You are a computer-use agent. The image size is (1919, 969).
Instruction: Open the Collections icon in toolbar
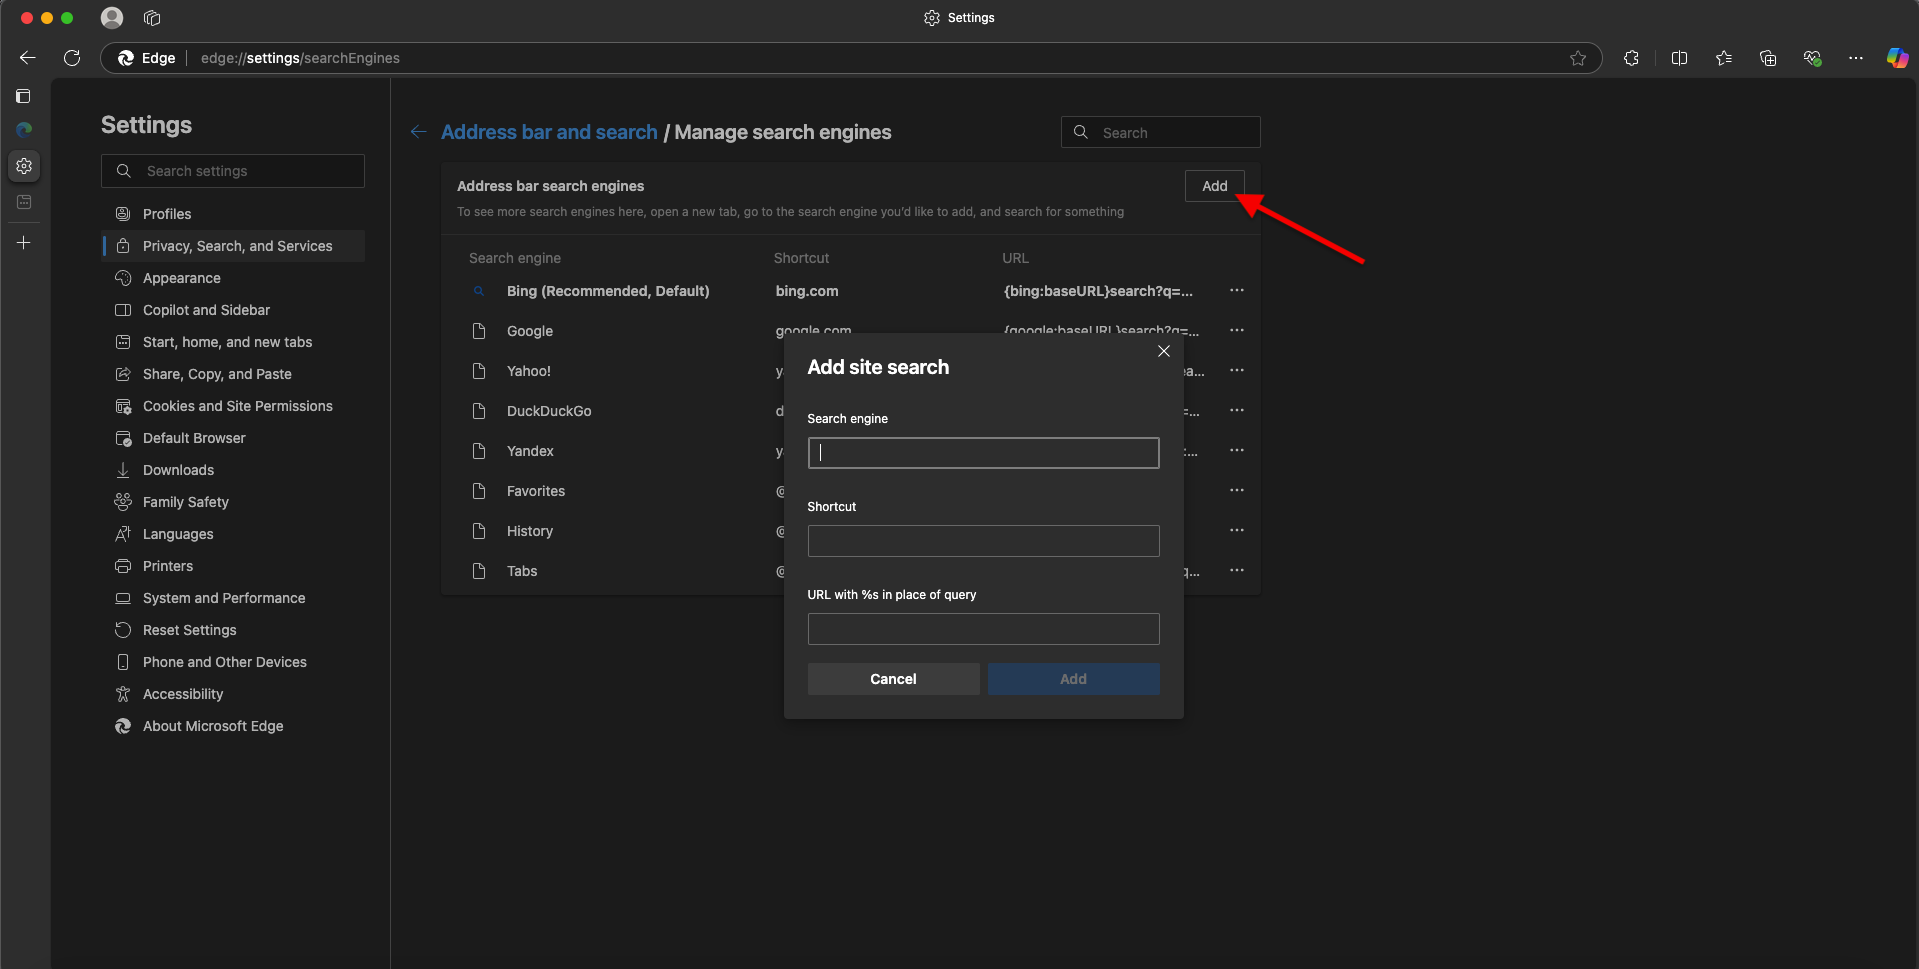(1767, 58)
